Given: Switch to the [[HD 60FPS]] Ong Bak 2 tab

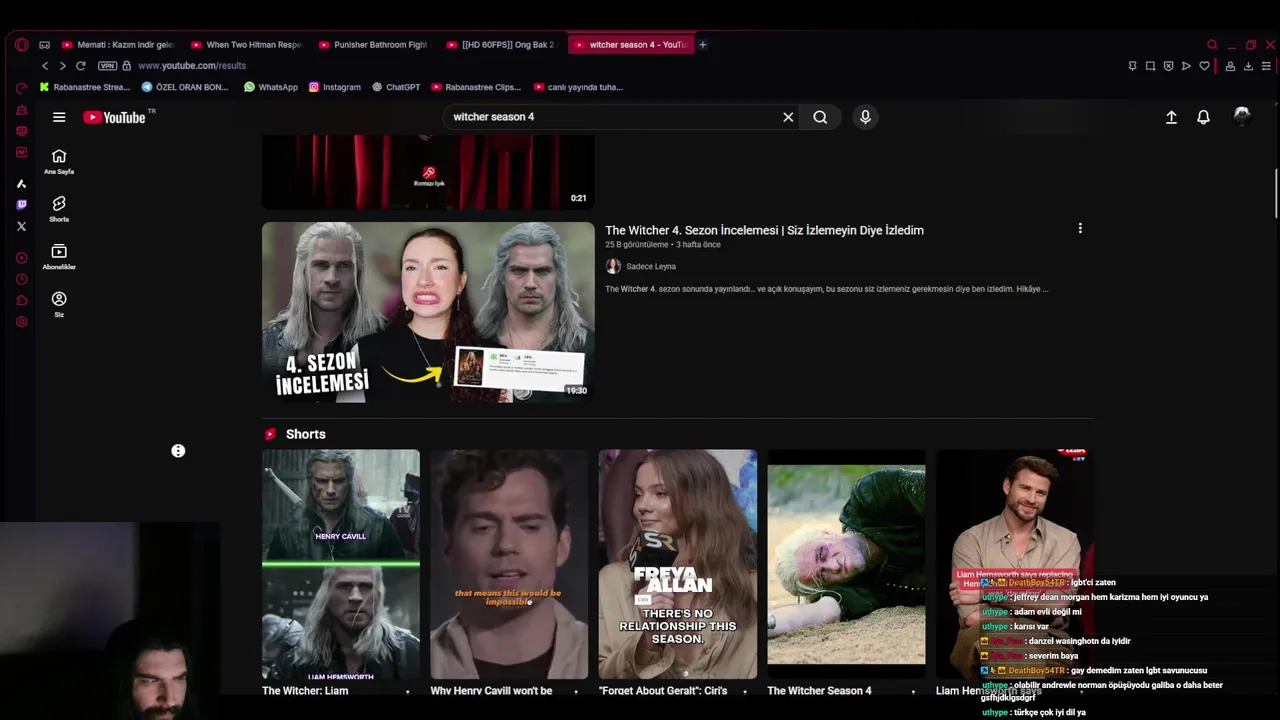Looking at the screenshot, I should (502, 44).
